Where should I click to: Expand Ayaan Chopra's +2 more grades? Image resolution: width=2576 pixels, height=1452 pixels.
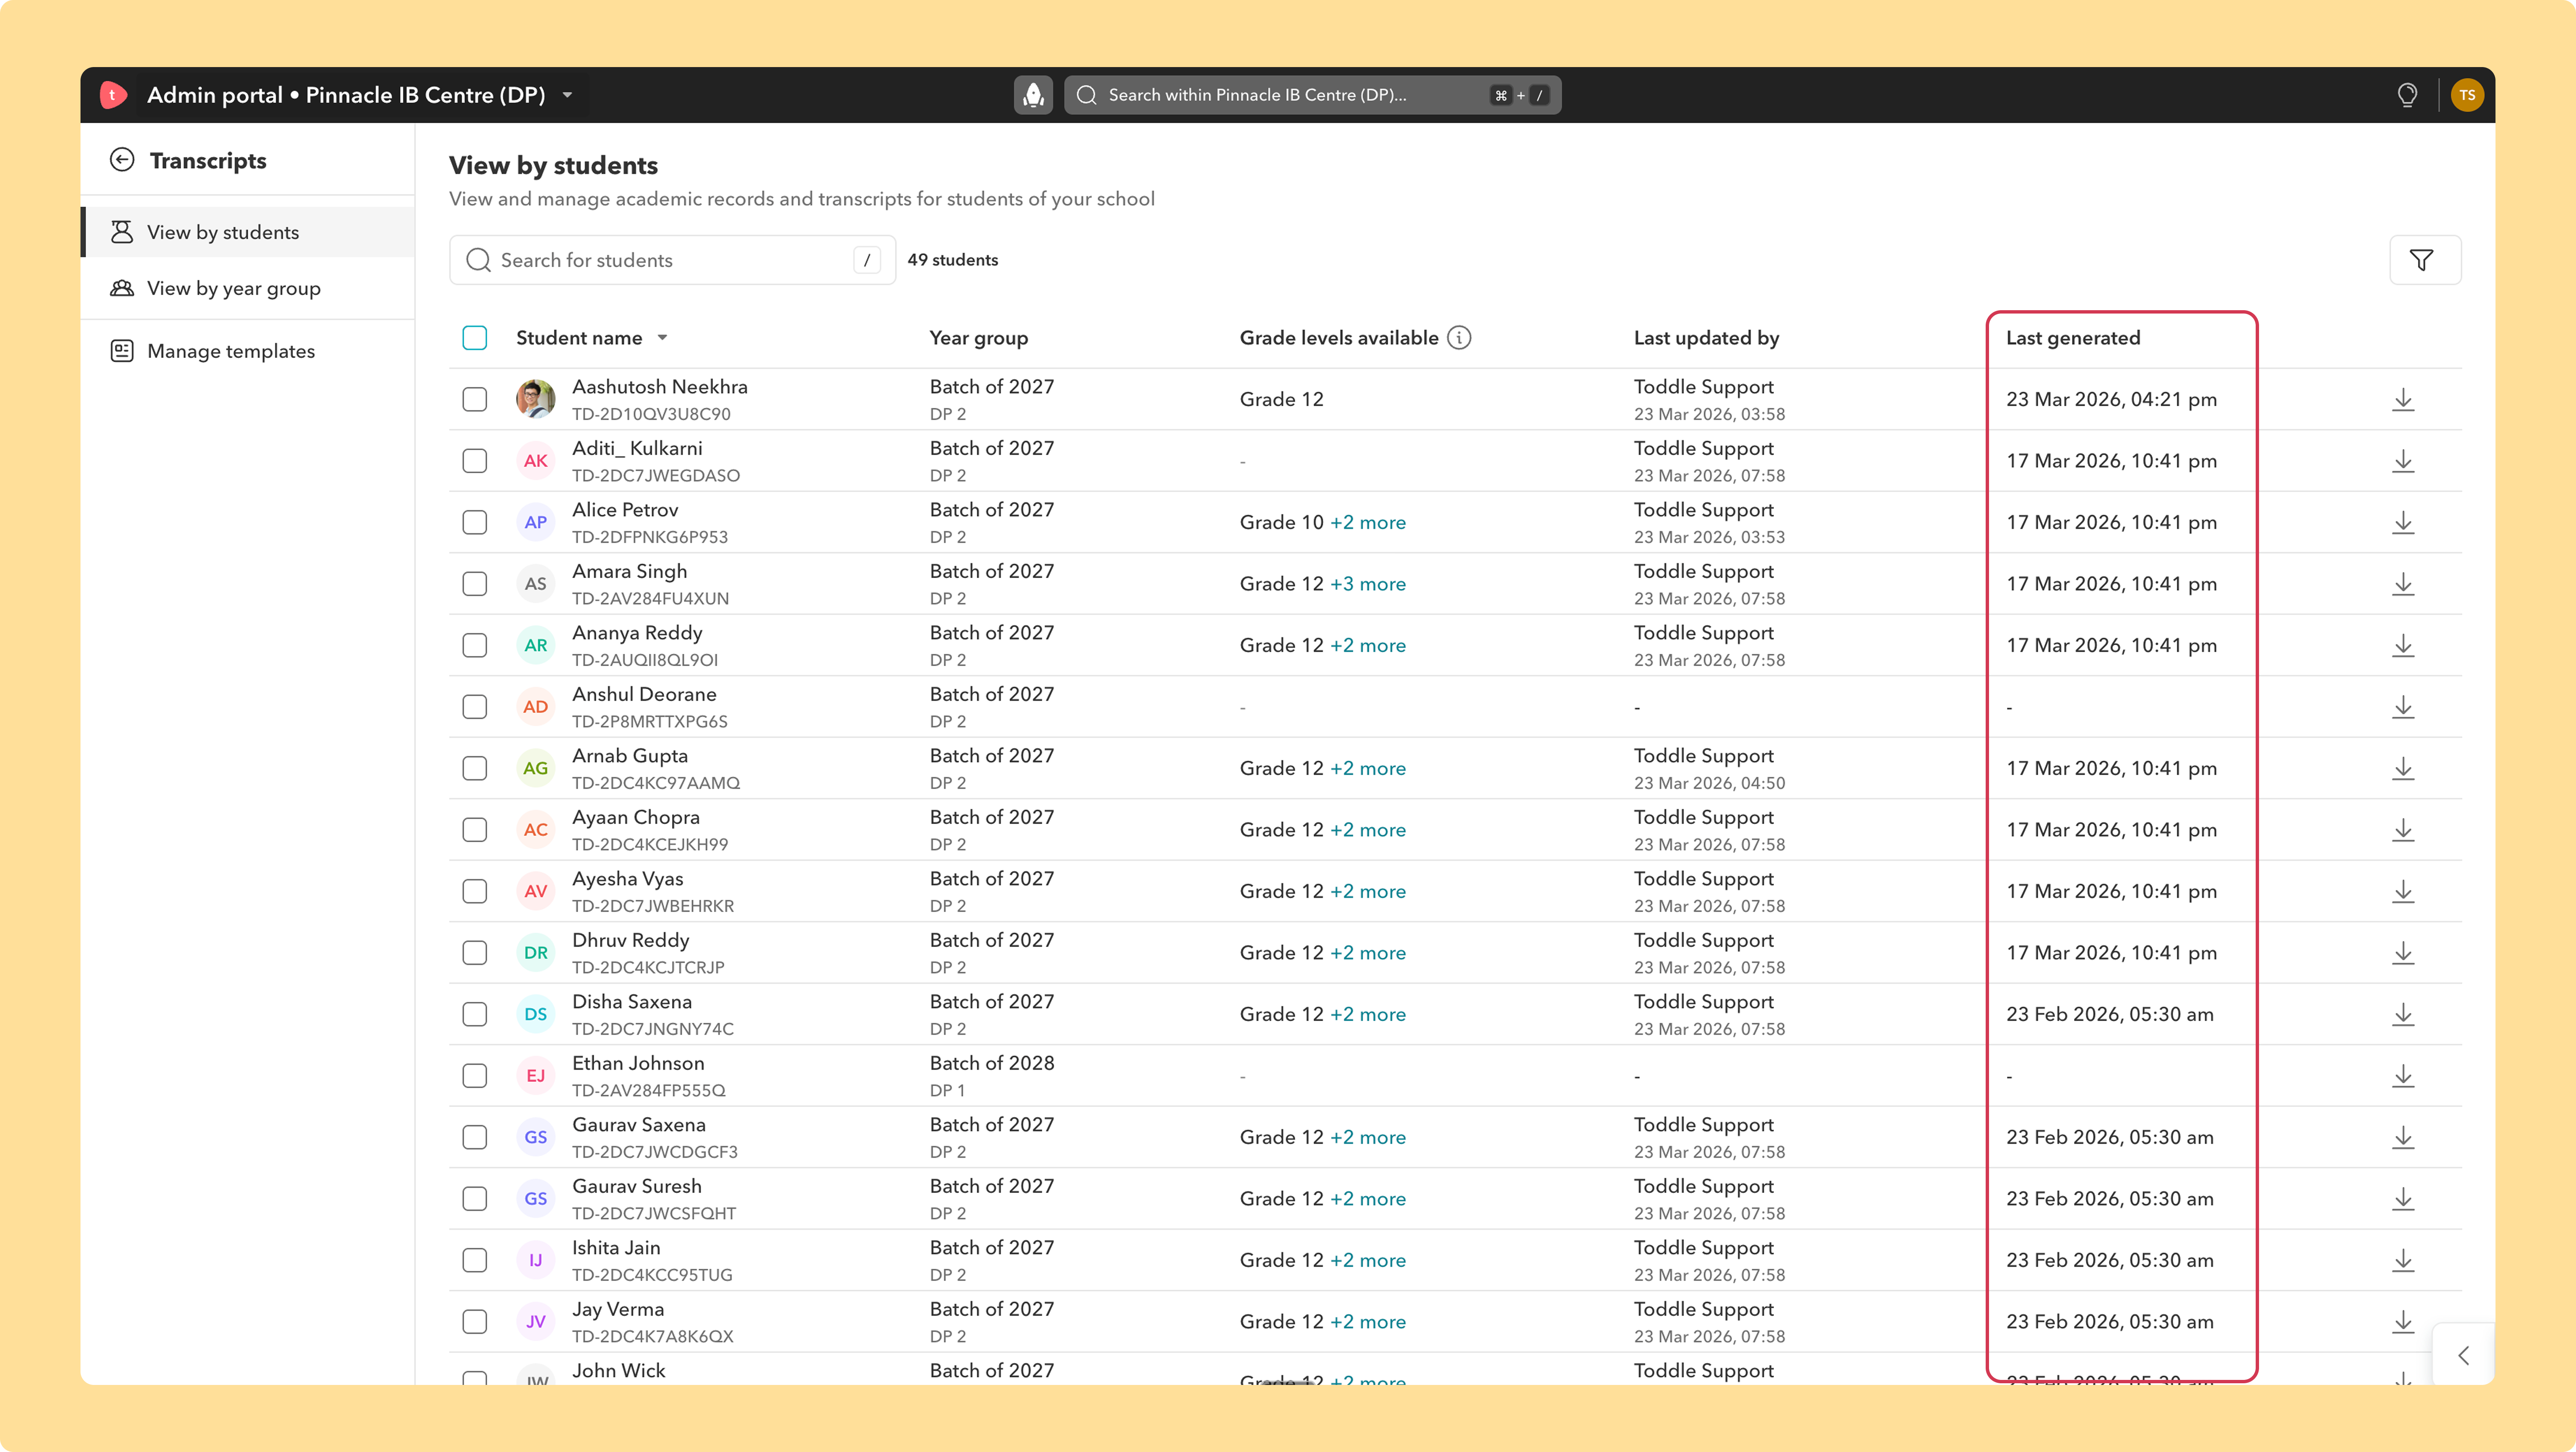1368,830
